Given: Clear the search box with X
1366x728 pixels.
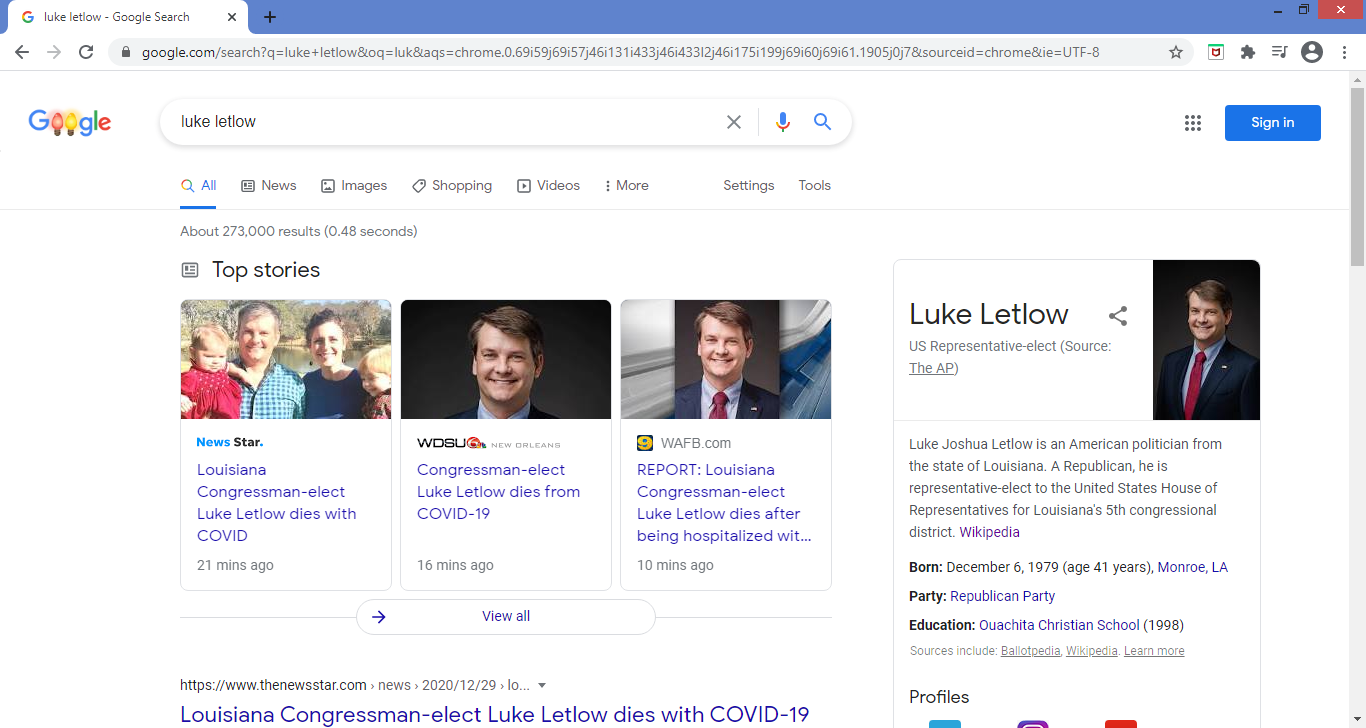Looking at the screenshot, I should [734, 122].
